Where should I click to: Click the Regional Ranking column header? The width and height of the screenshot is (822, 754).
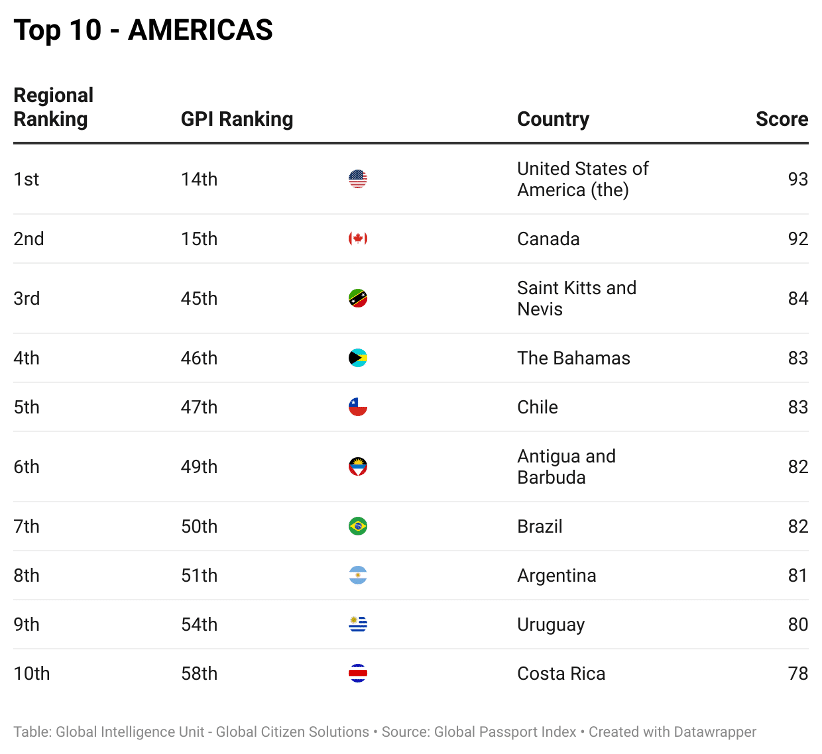coord(53,107)
